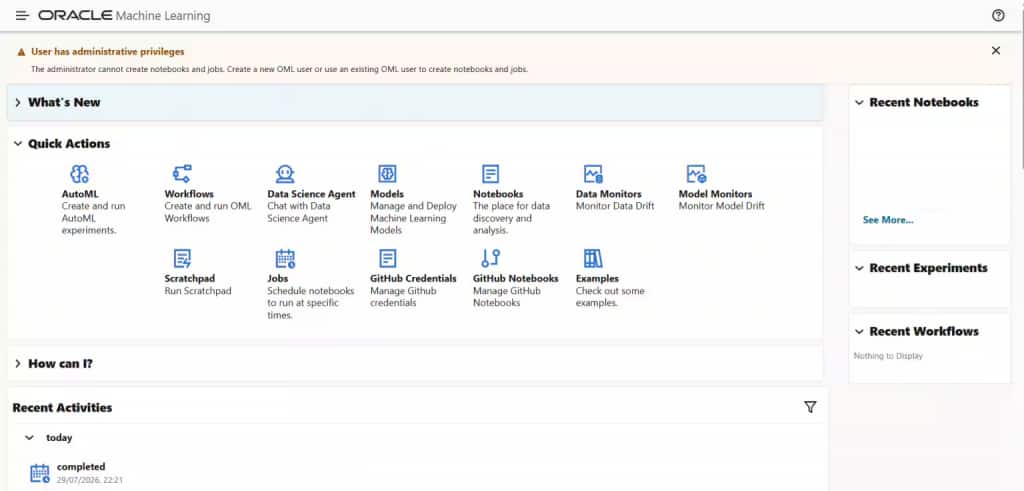
Task: Collapse the today activity group
Action: [x=29, y=437]
